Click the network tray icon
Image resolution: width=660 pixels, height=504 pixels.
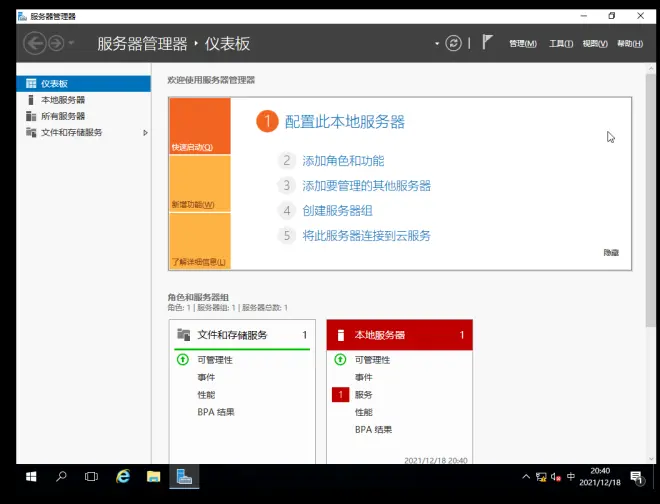coord(541,477)
